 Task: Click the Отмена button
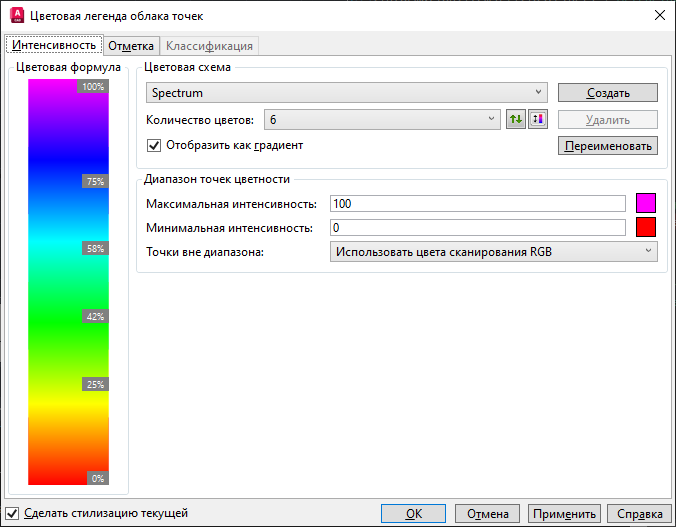pyautogui.click(x=488, y=514)
